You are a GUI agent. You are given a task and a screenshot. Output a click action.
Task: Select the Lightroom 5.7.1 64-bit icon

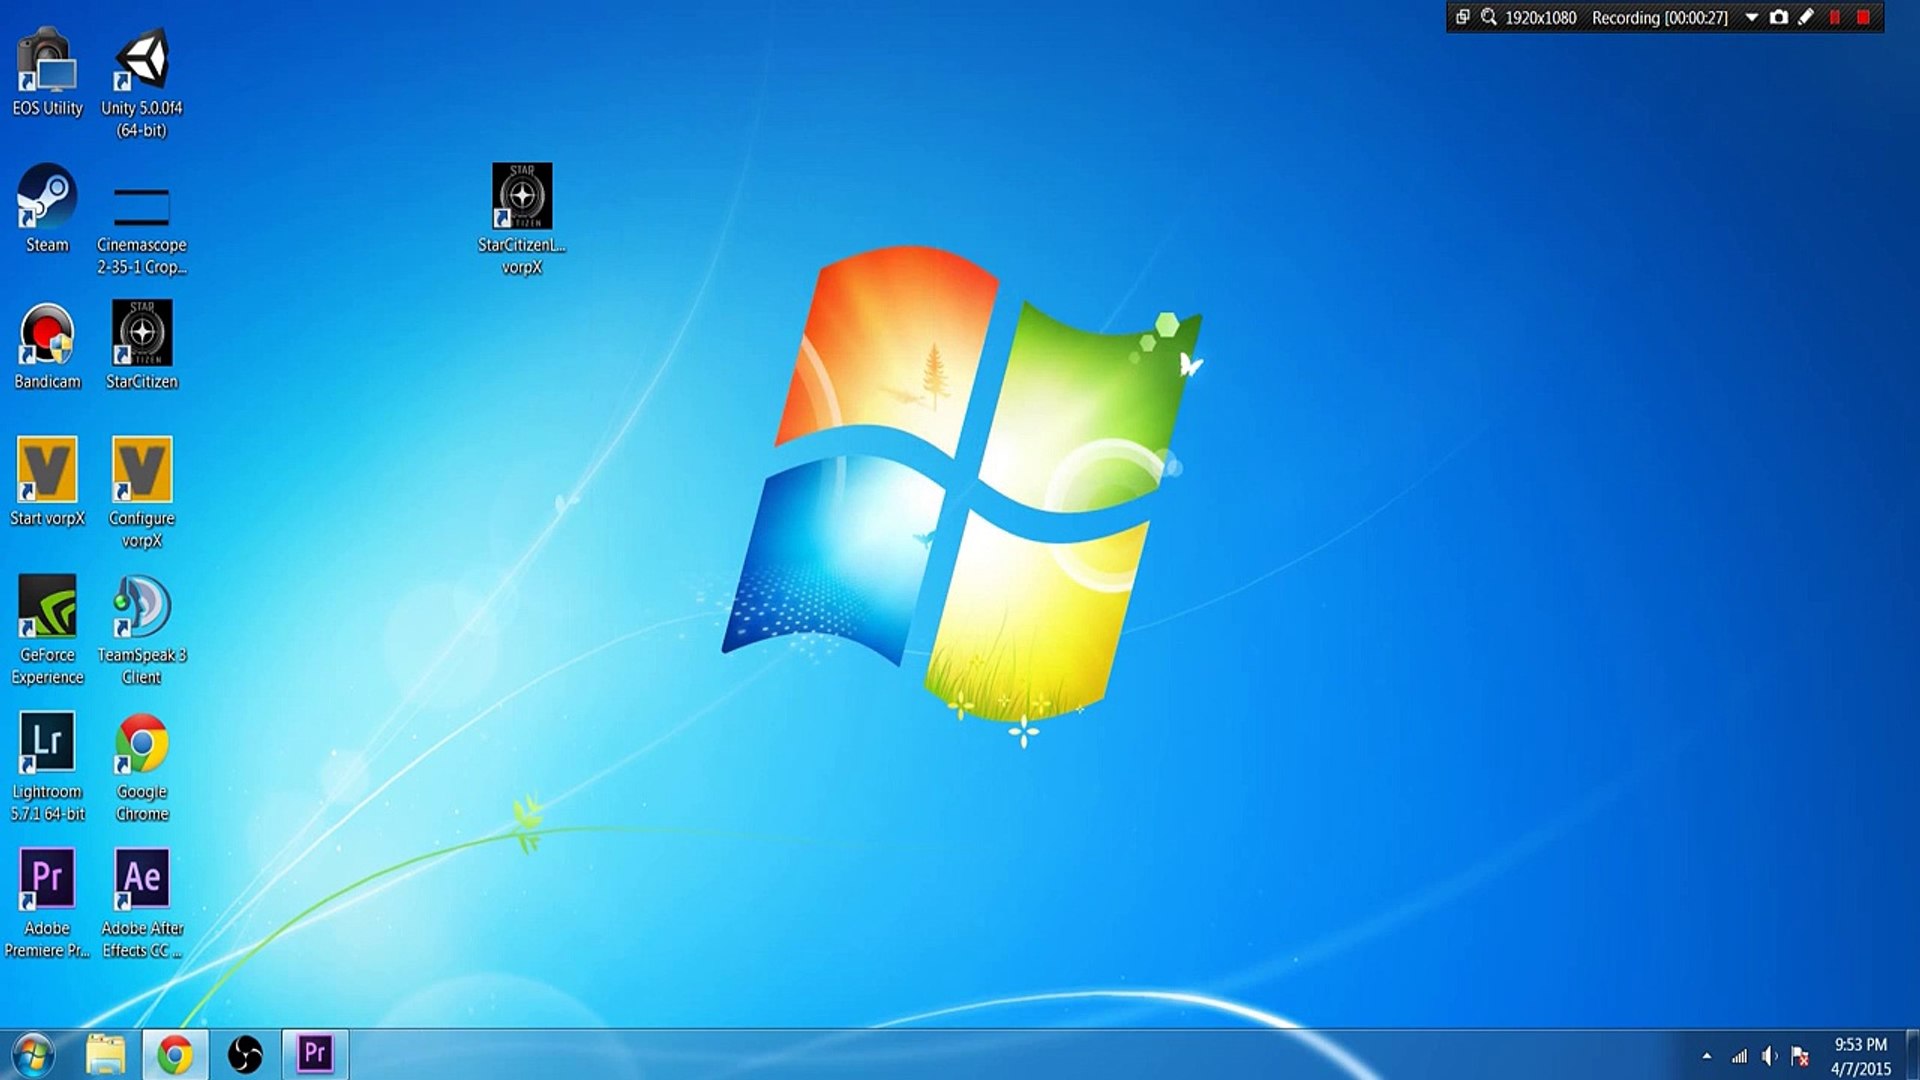click(47, 768)
